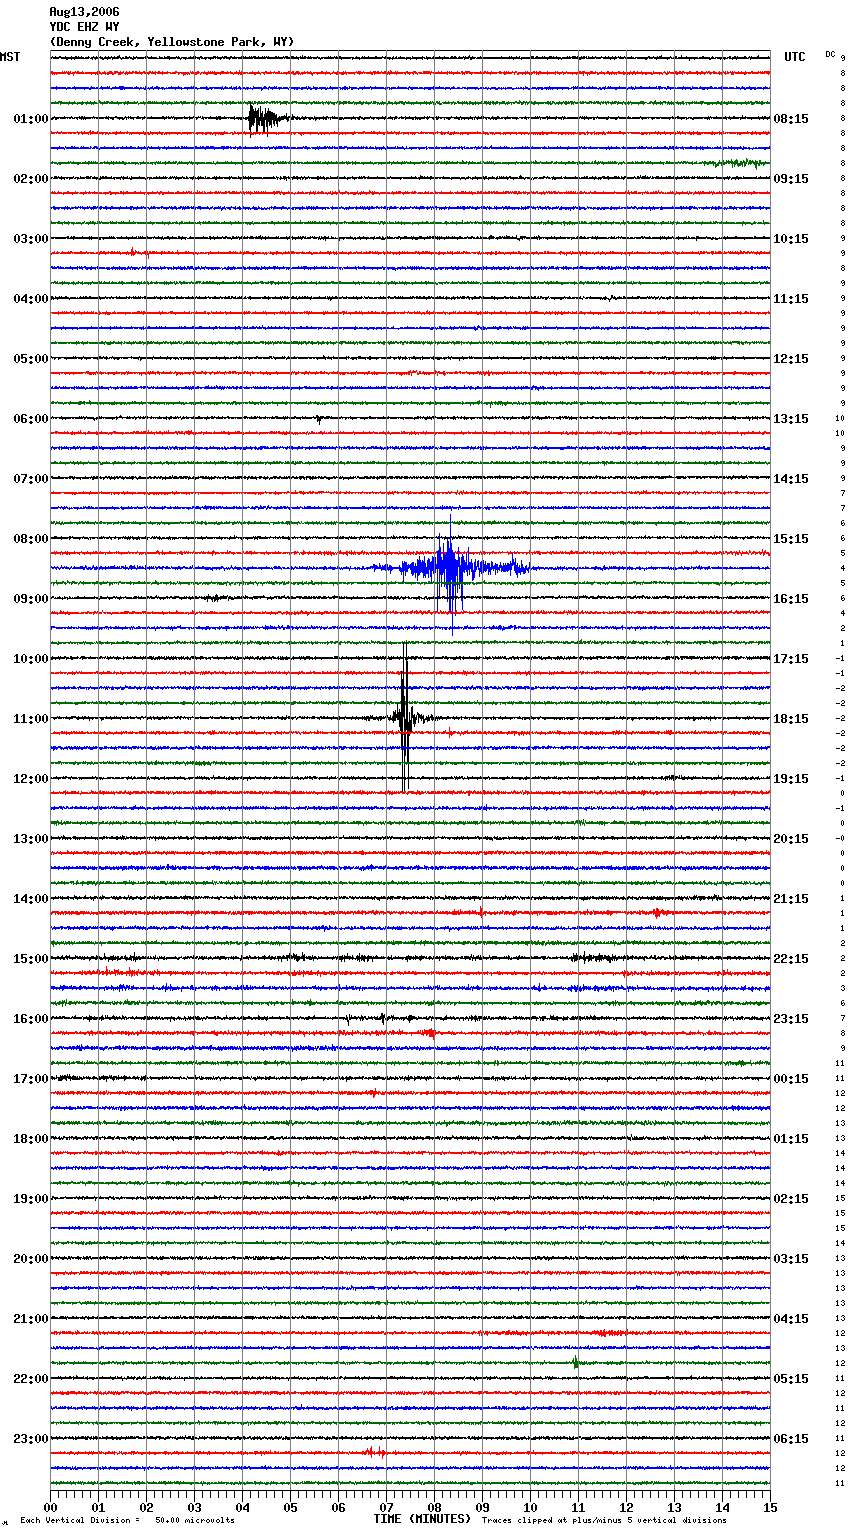The width and height of the screenshot is (850, 1534).
Task: Select the 08:00 MST time label
Action: [x=31, y=539]
